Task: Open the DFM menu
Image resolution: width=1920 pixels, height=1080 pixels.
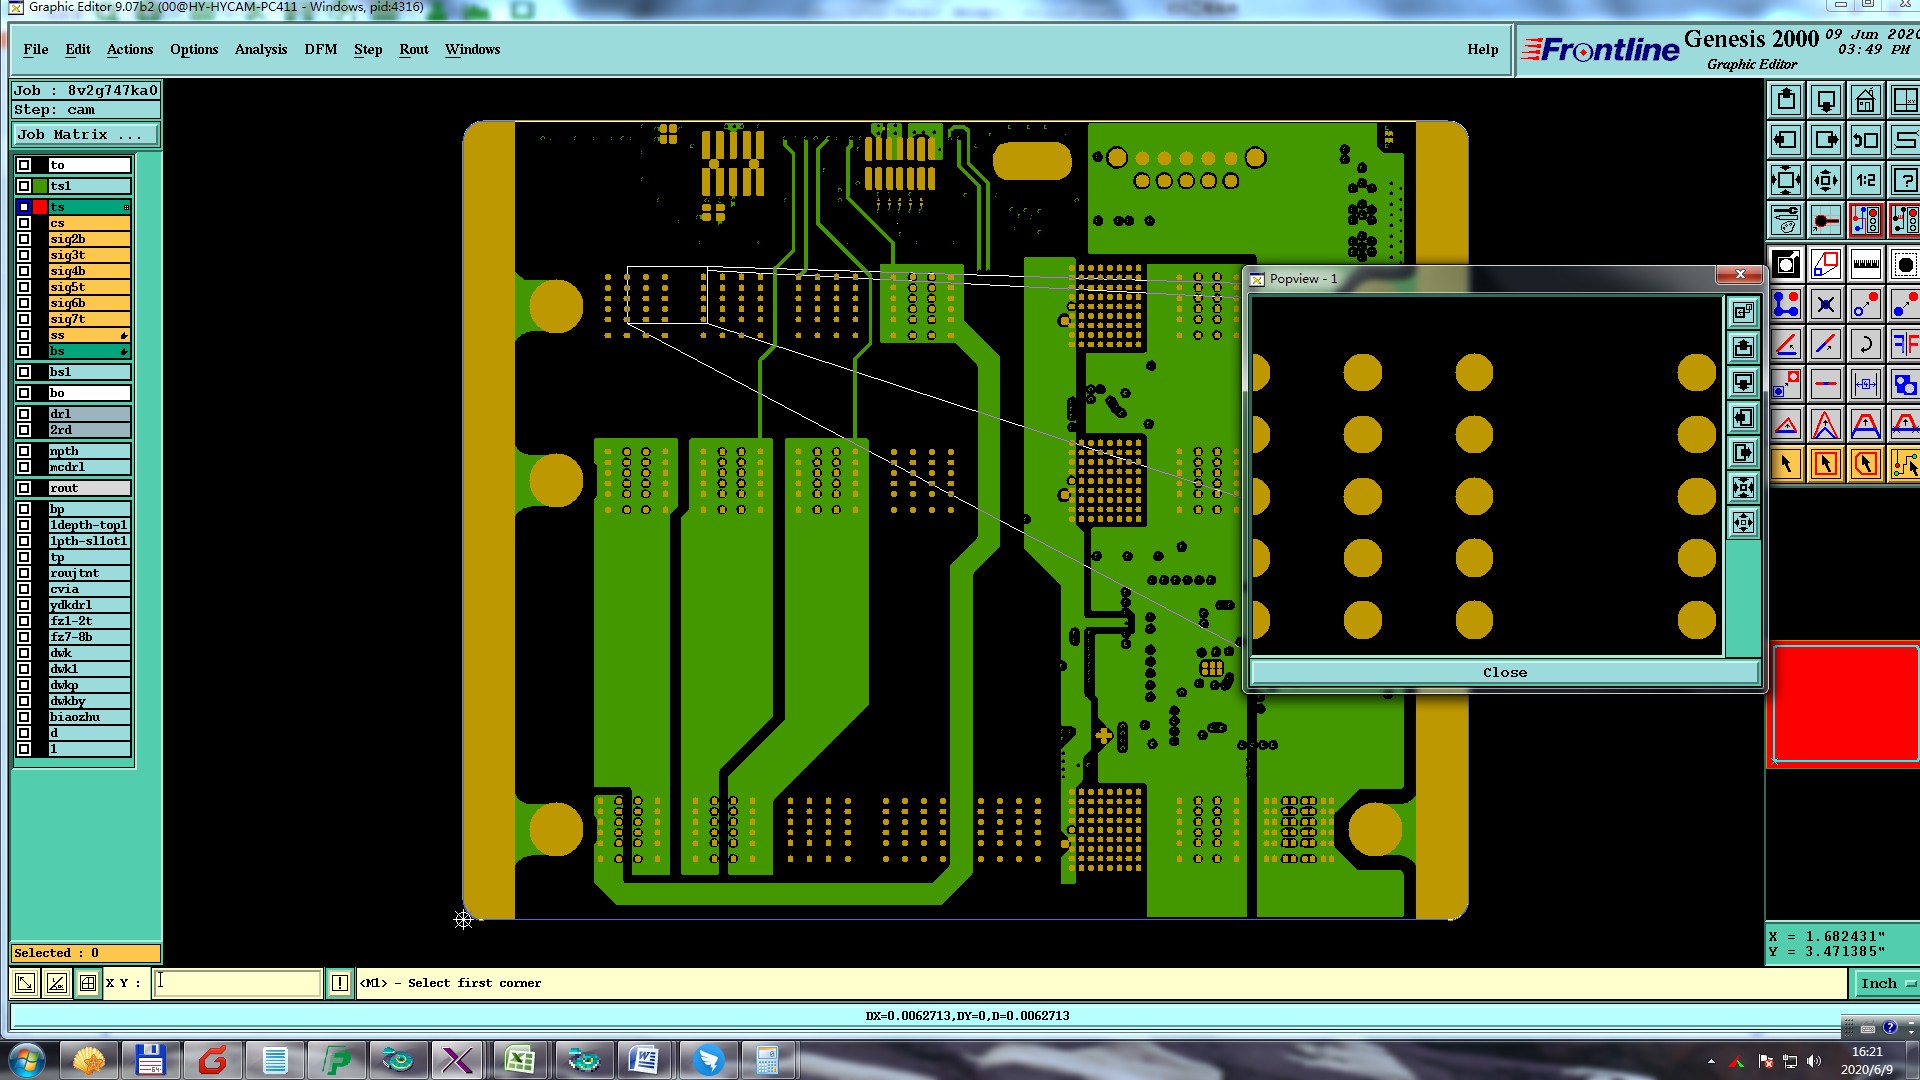Action: (320, 49)
